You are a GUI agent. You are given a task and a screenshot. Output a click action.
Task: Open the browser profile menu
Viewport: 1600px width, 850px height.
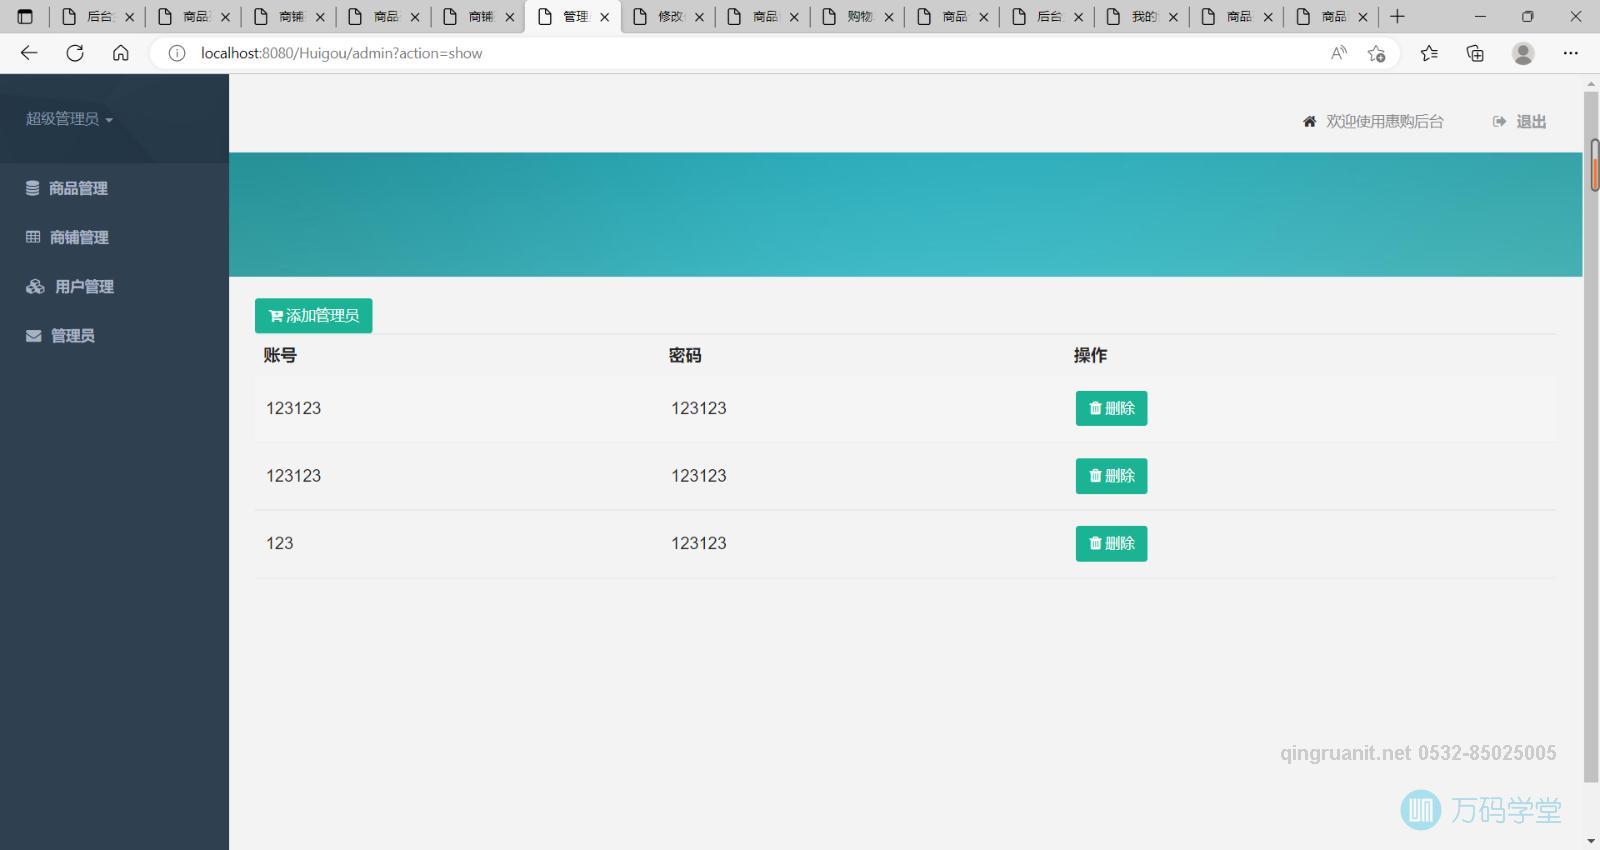[x=1523, y=53]
